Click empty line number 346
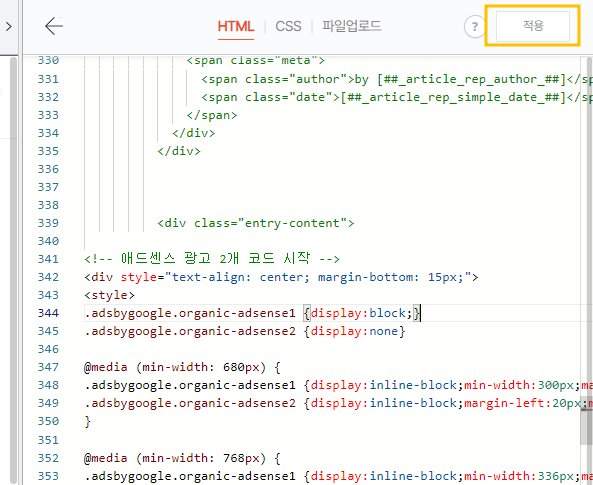The image size is (593, 485). click(48, 349)
